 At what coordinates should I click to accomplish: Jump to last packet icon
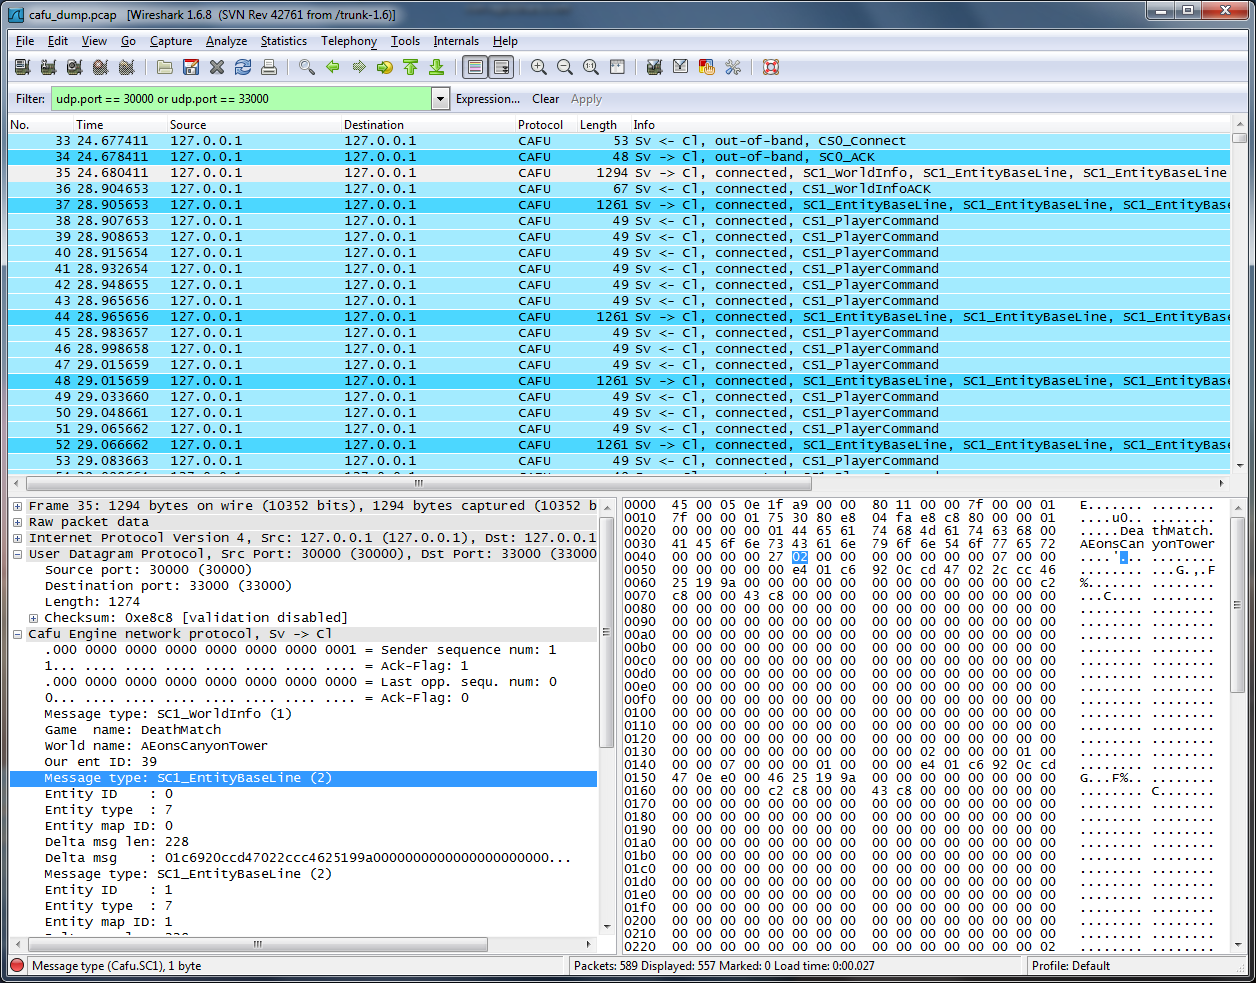[x=436, y=67]
